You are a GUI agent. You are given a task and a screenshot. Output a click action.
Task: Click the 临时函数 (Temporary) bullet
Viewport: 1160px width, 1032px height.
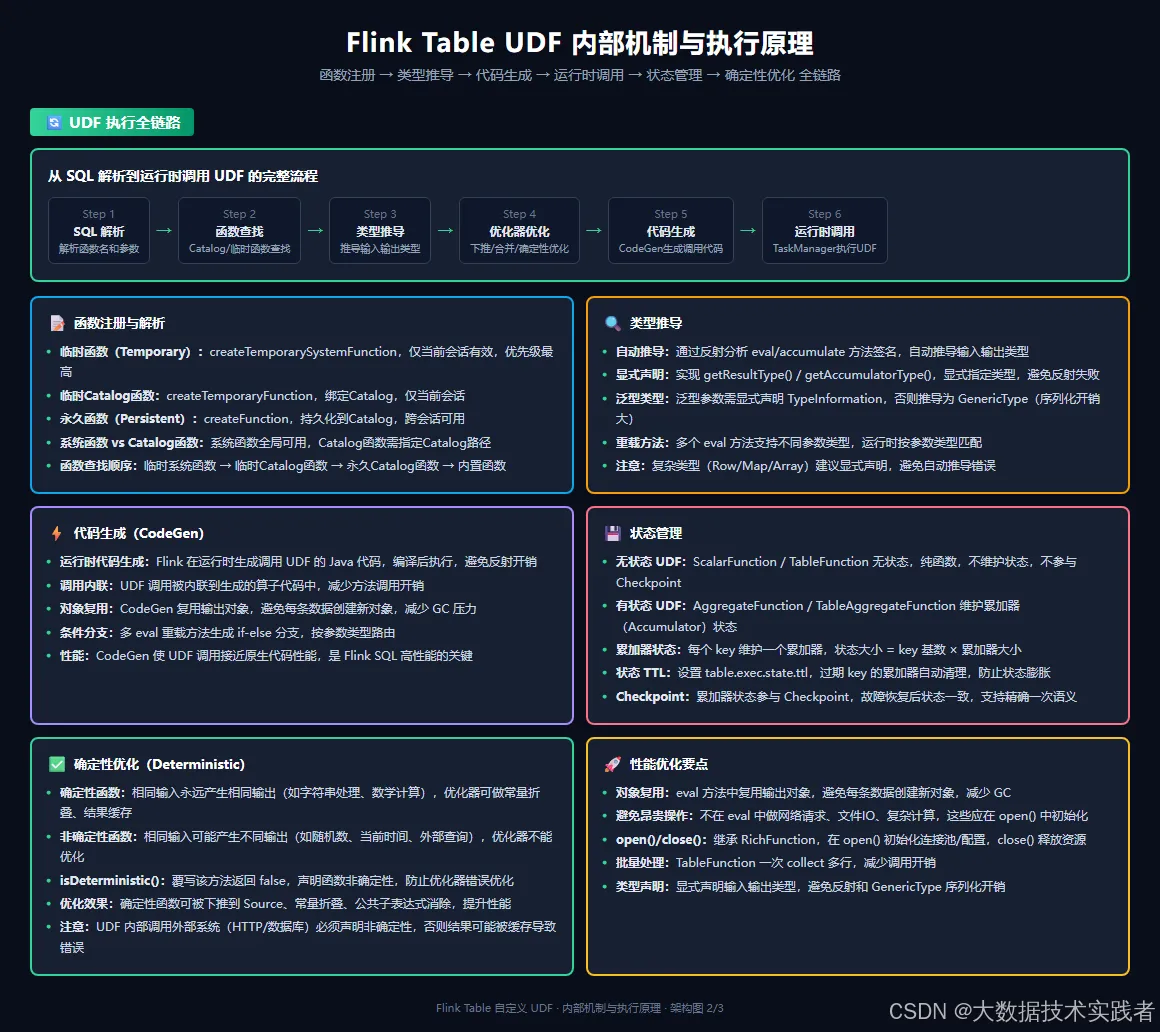[306, 361]
